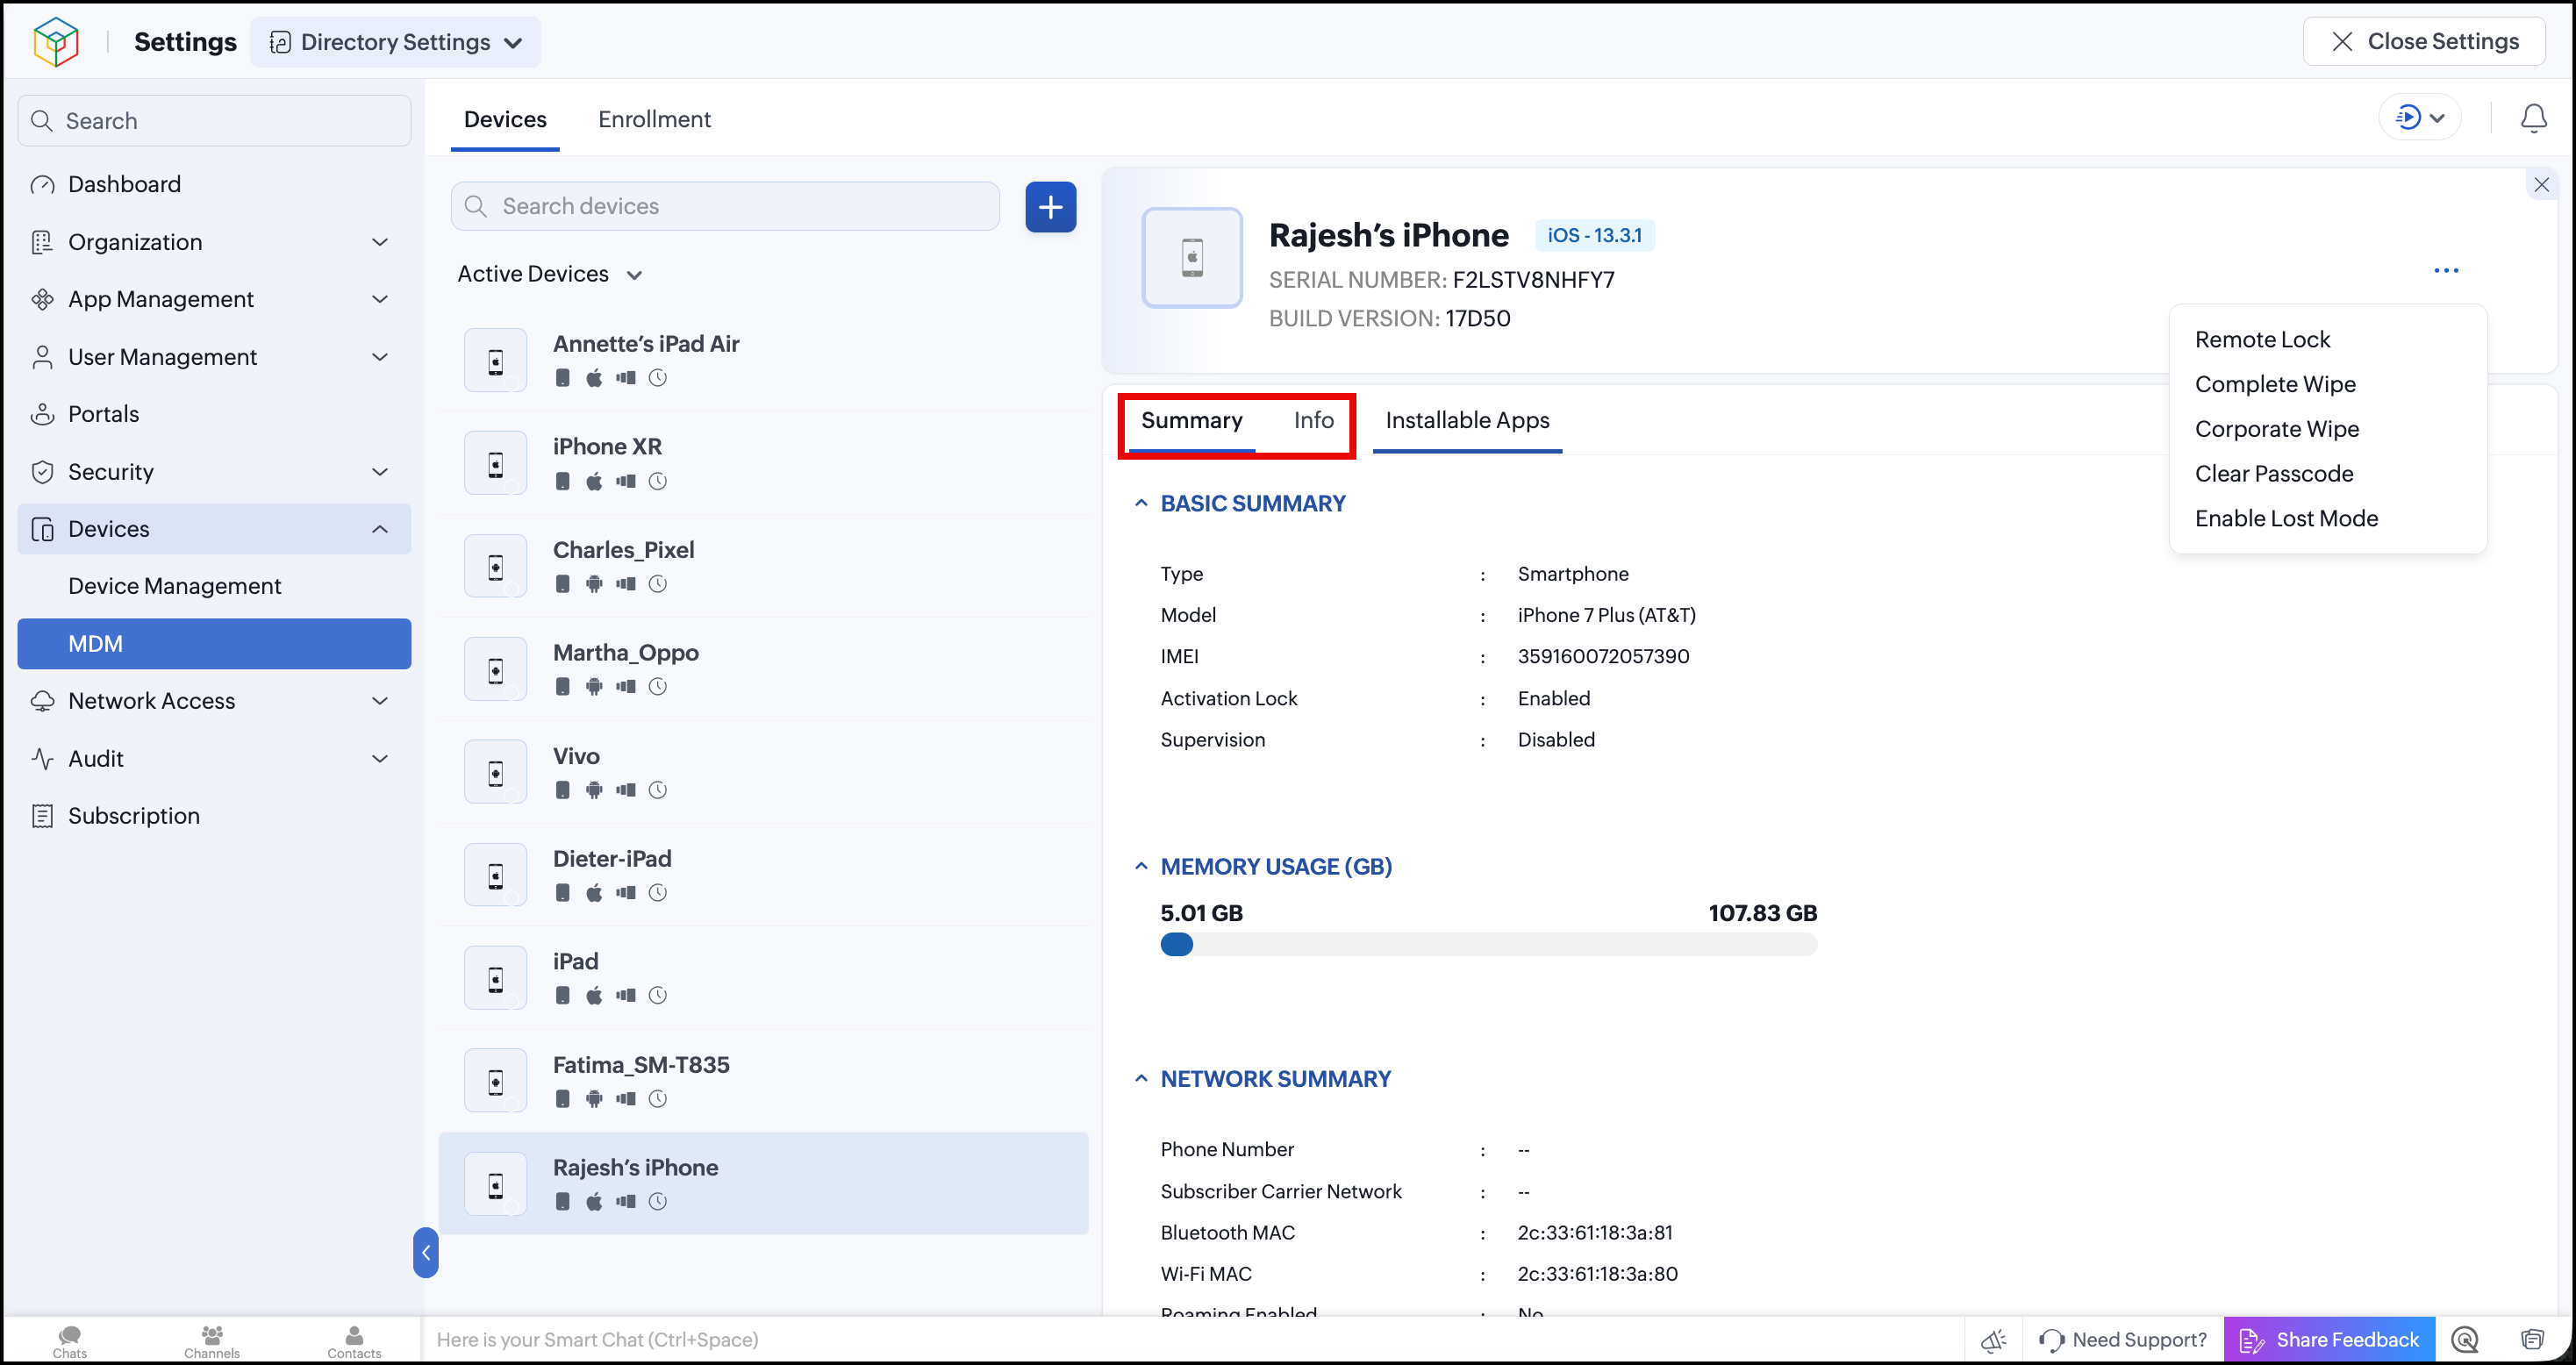Click the device icon next to iPhone XR
The width and height of the screenshot is (2576, 1365).
[495, 463]
